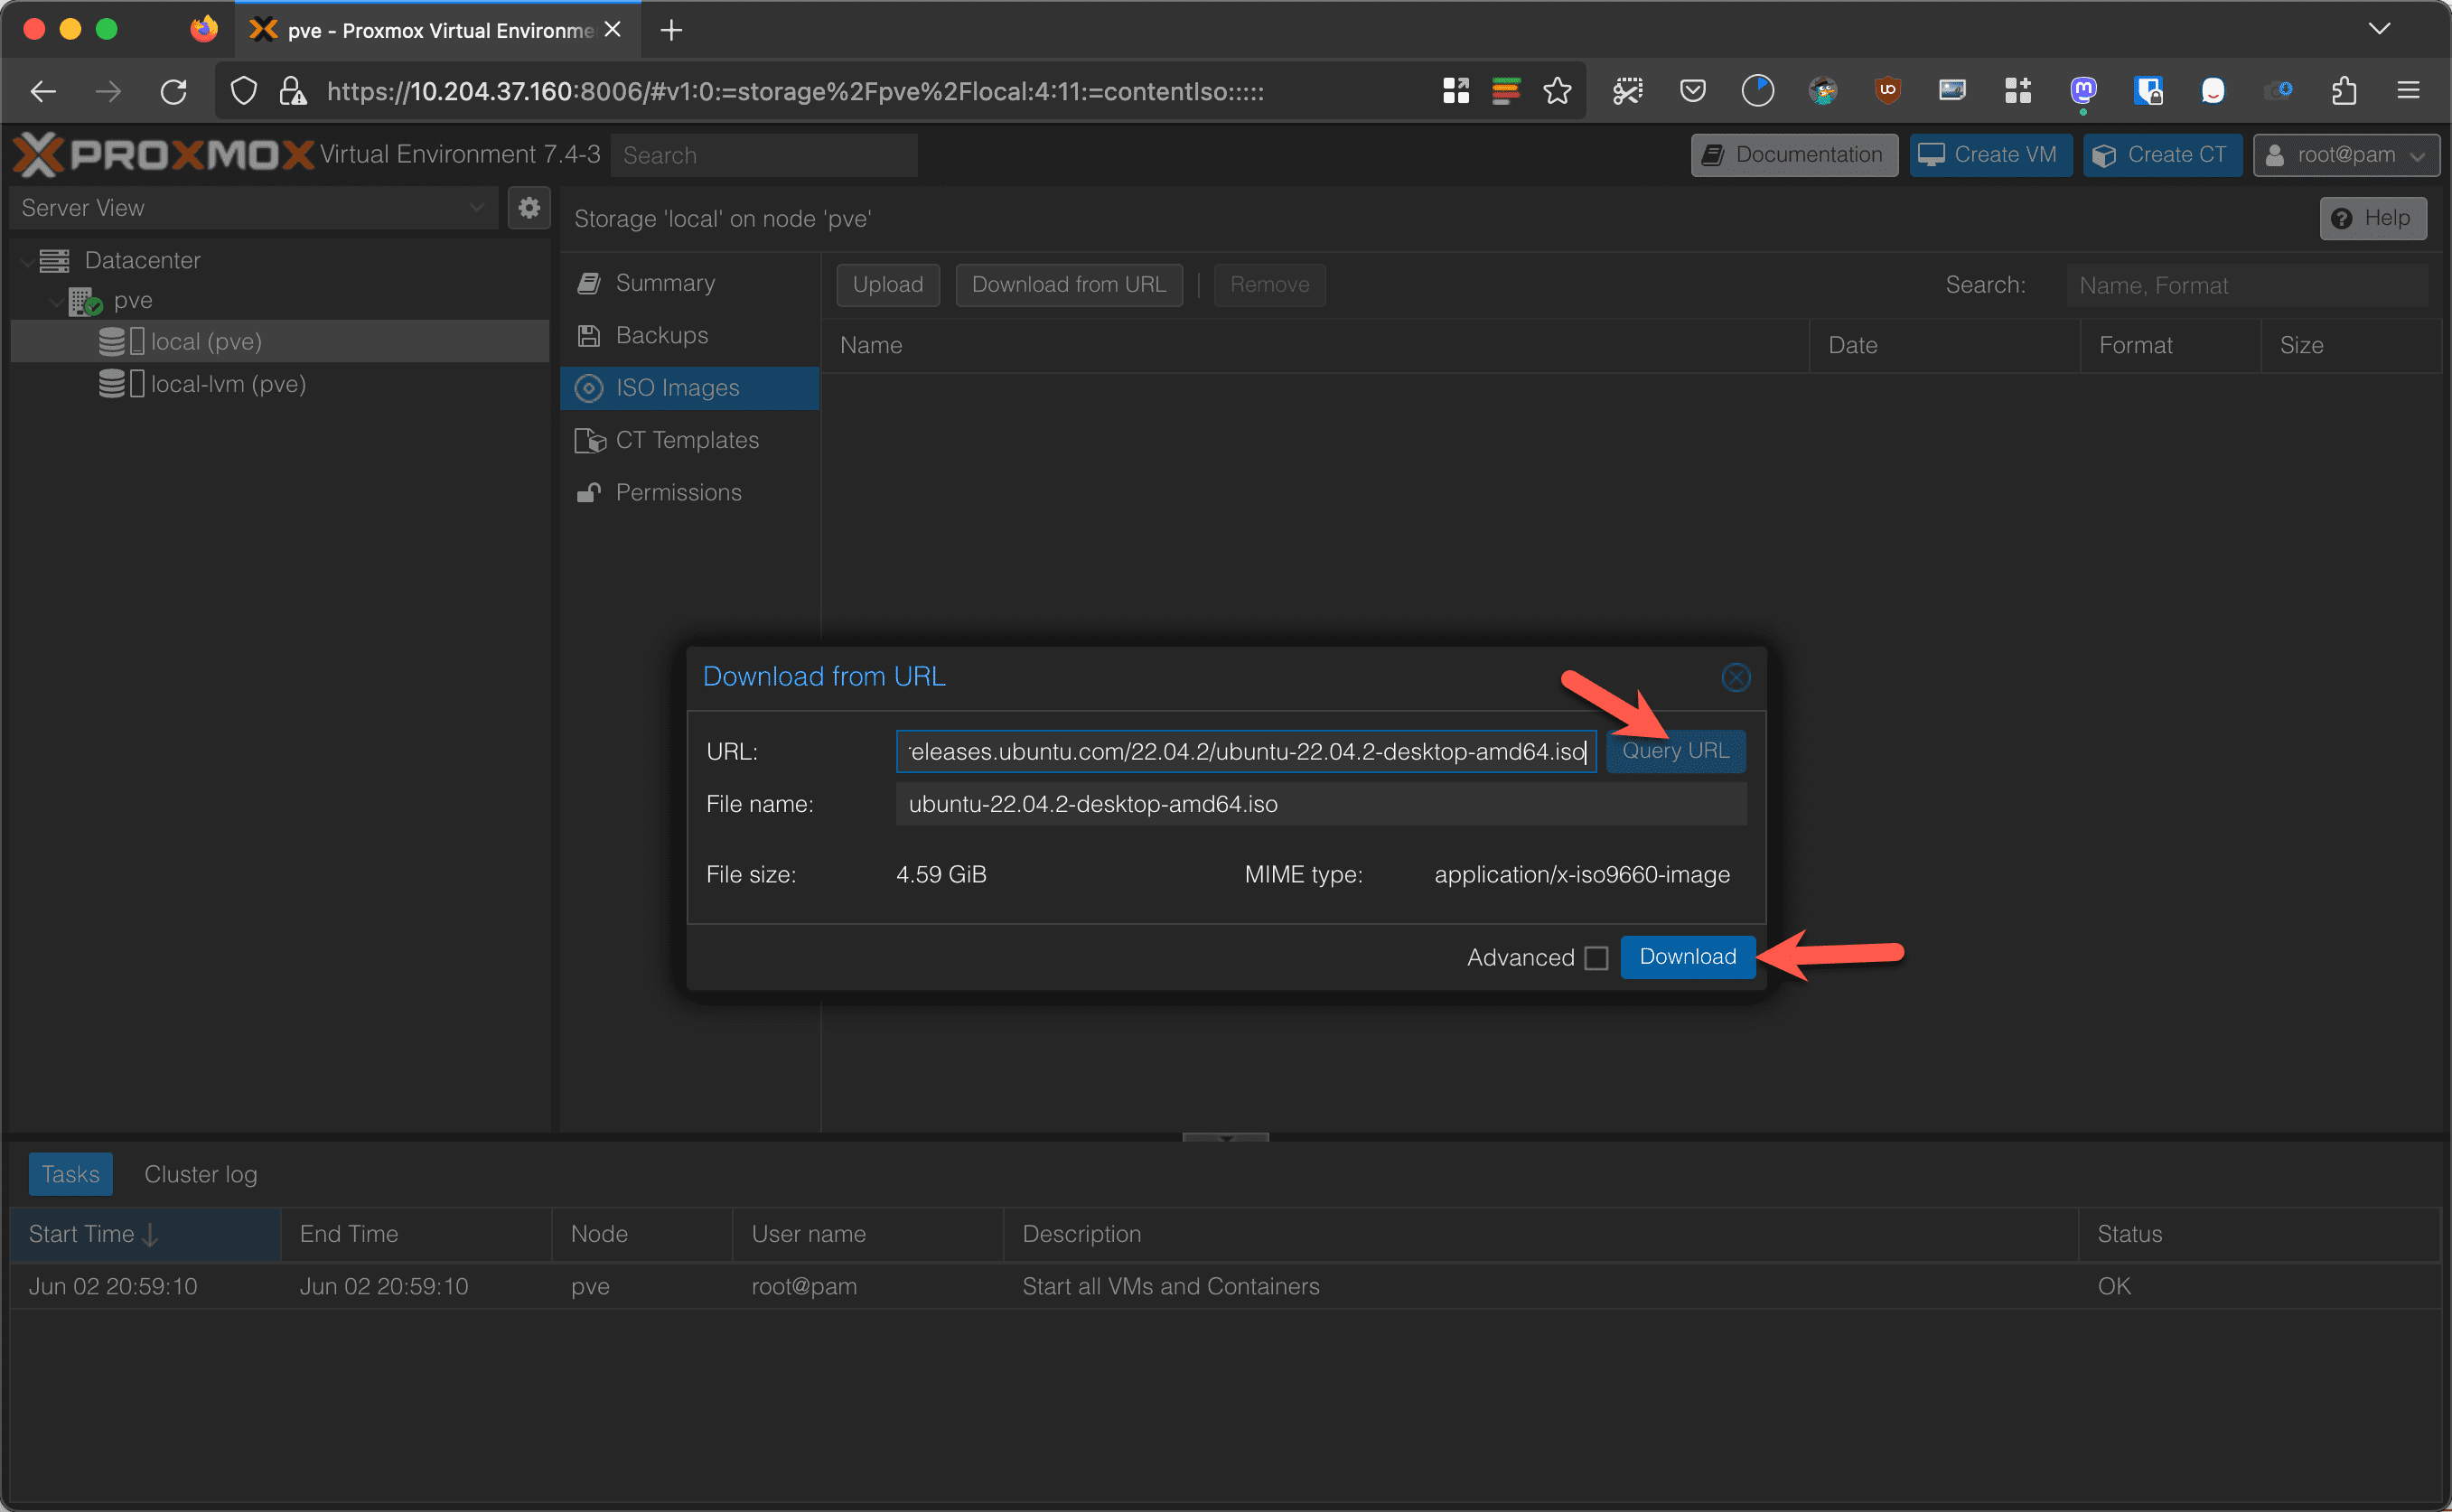Open the Server View dropdown
The image size is (2452, 1512).
tap(254, 208)
